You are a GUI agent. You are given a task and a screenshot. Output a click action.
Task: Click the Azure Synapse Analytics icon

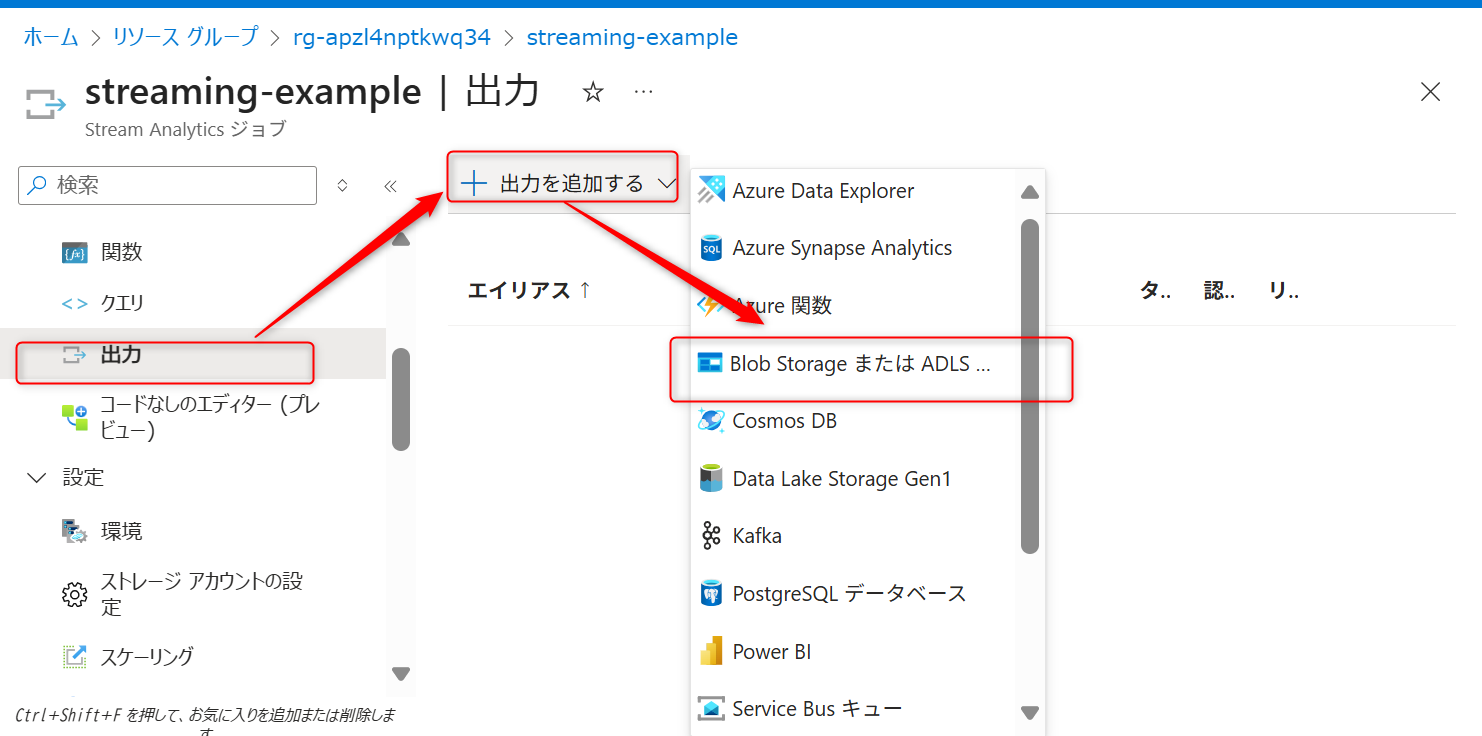point(711,248)
